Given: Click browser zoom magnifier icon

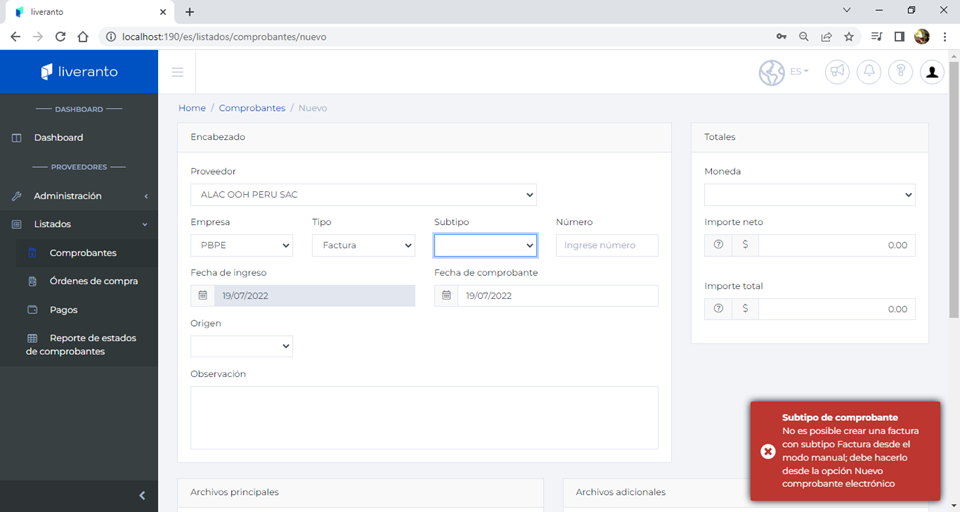Looking at the screenshot, I should [x=803, y=37].
